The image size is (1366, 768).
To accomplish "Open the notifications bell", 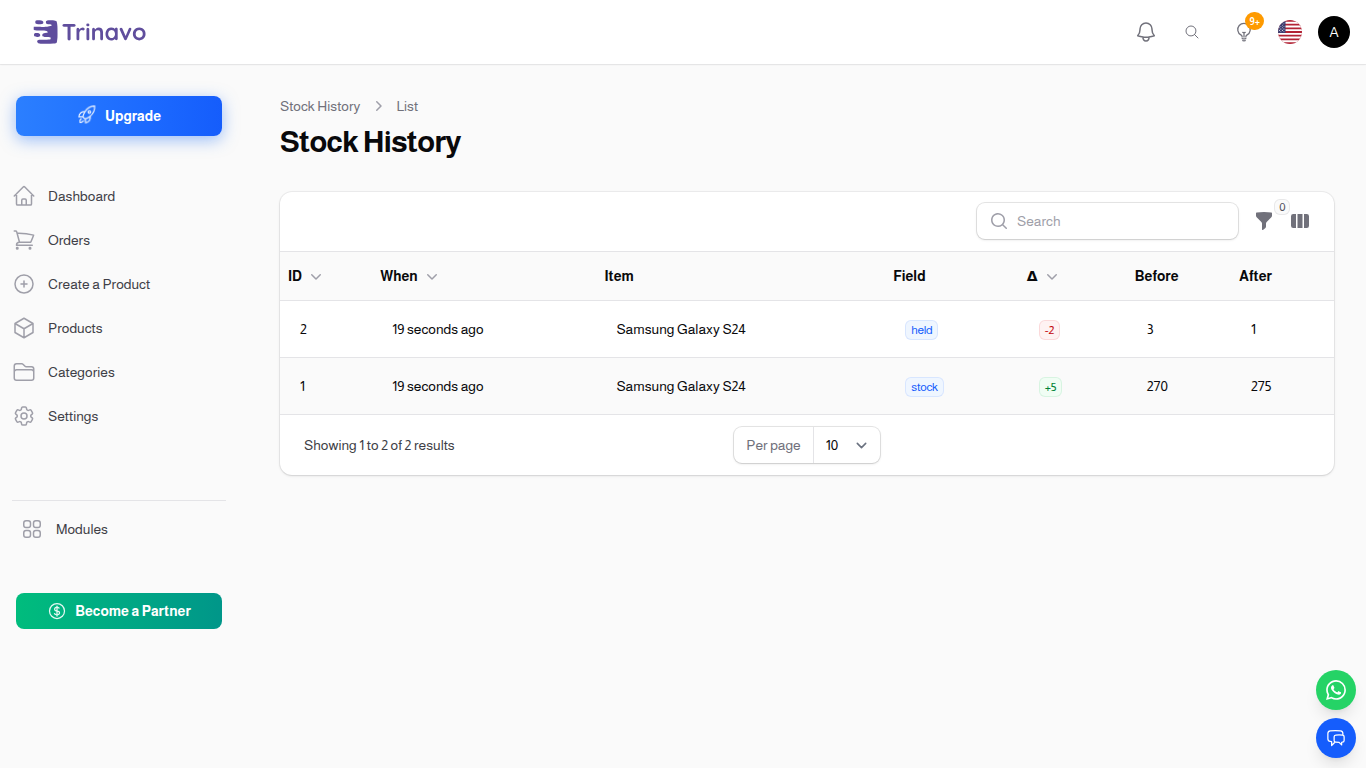I will pyautogui.click(x=1146, y=32).
